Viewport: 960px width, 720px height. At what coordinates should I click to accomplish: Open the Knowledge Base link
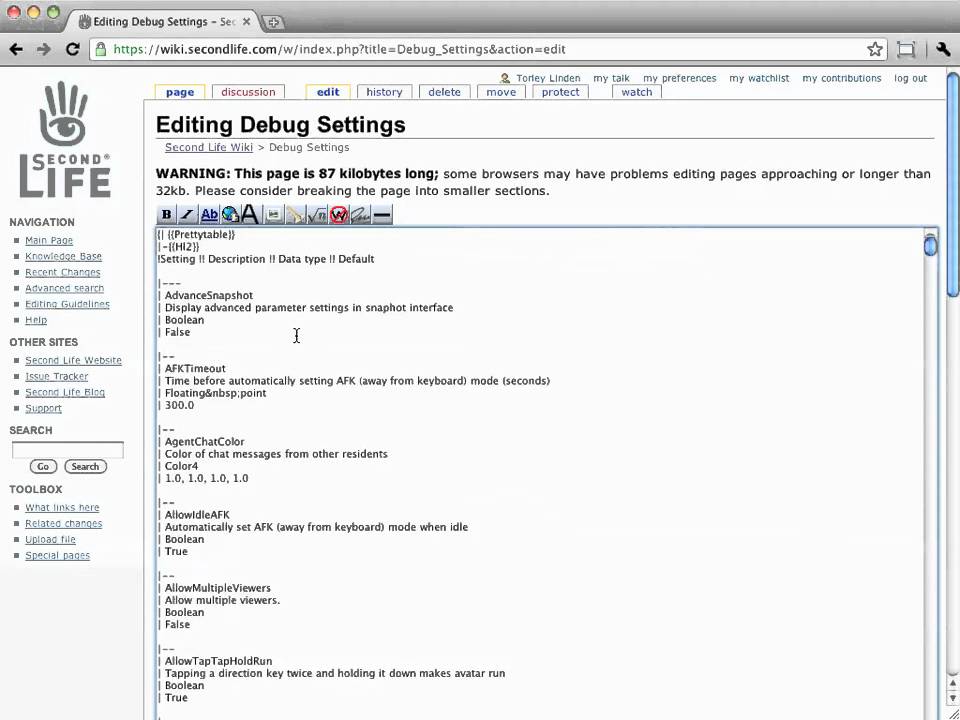coord(63,257)
